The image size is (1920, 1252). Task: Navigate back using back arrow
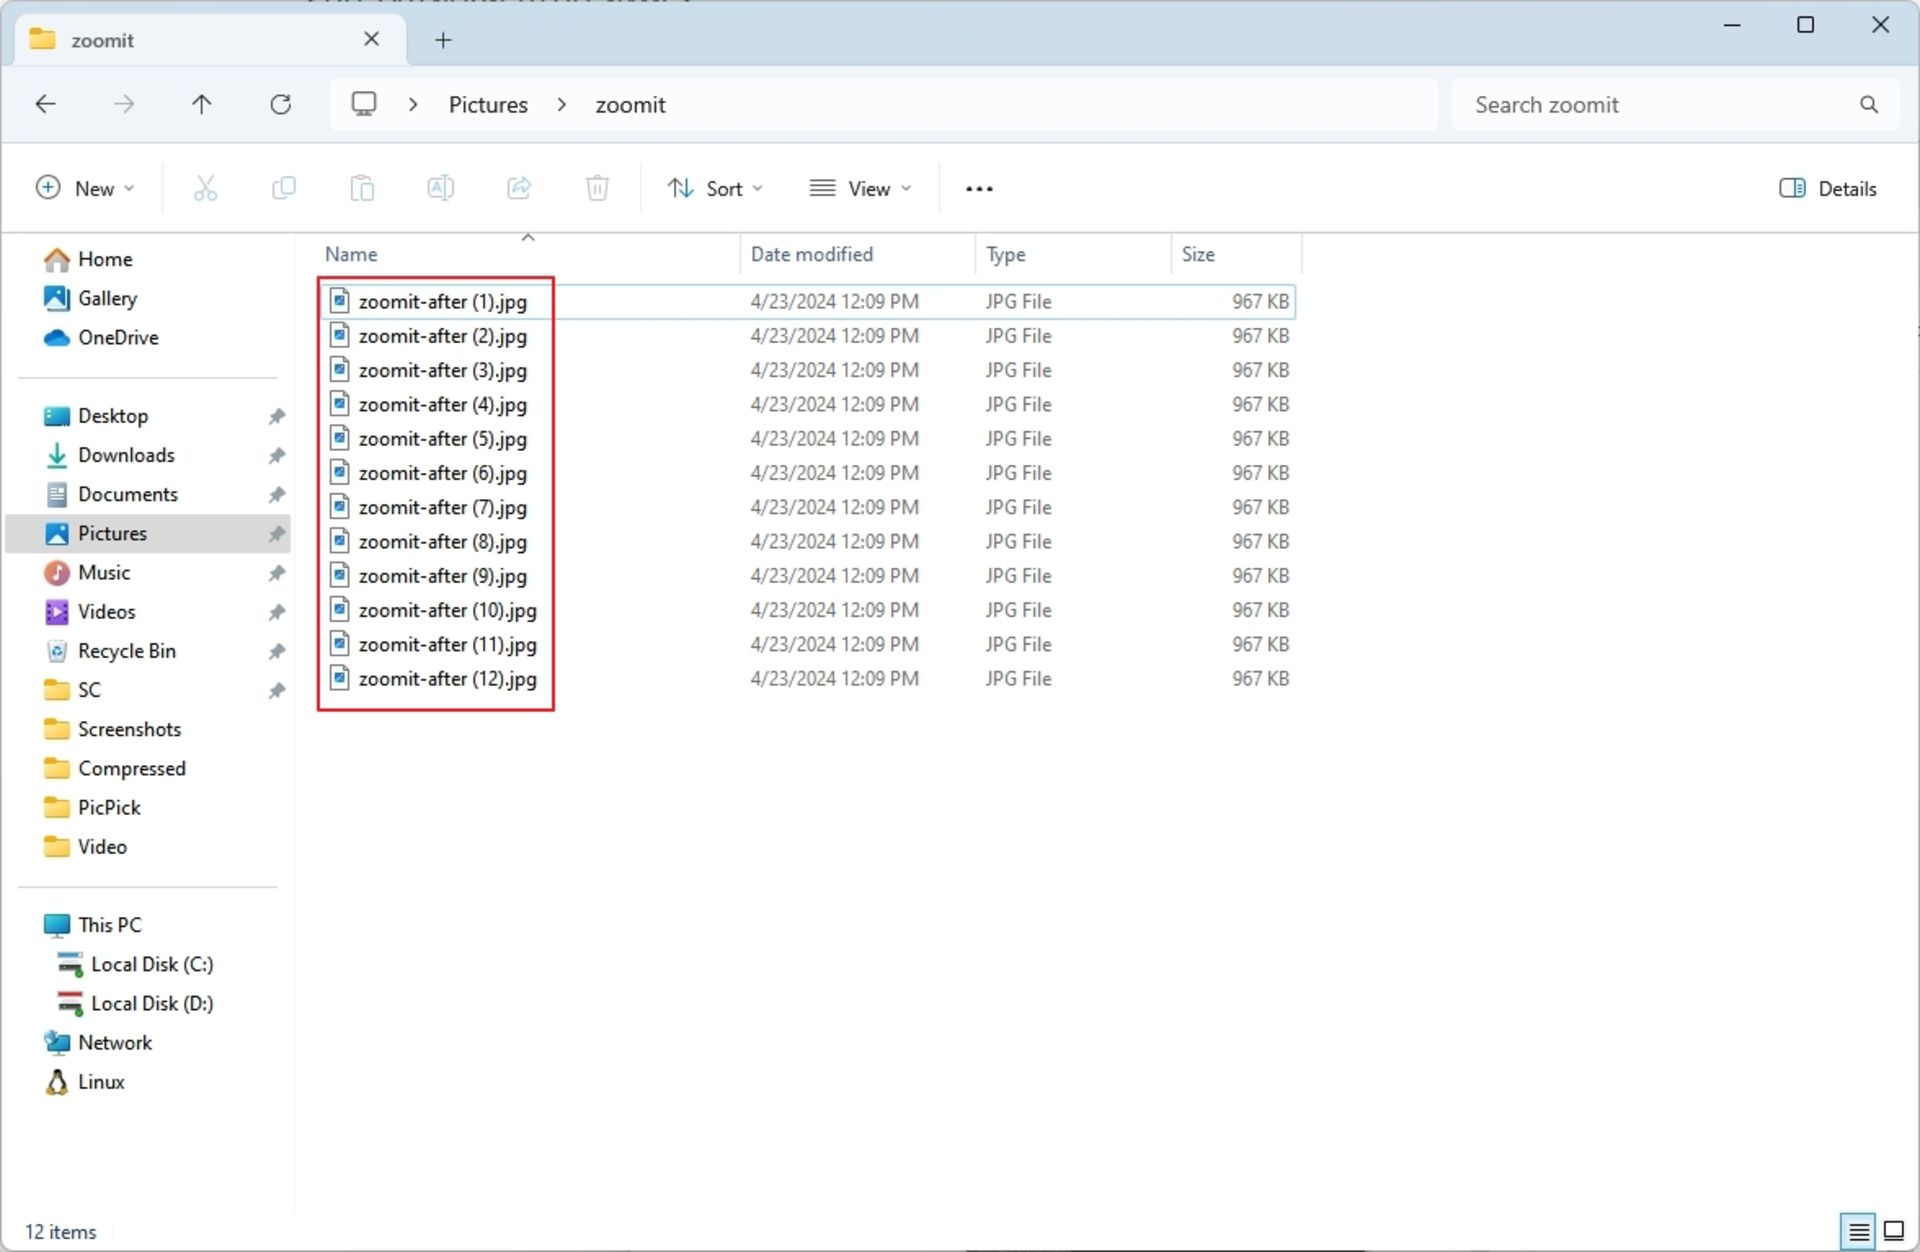[x=46, y=104]
